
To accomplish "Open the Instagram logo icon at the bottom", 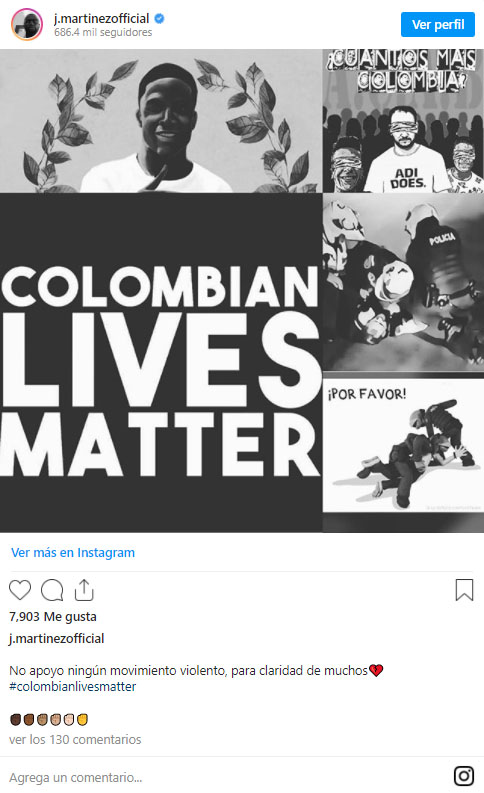I will coord(464,776).
